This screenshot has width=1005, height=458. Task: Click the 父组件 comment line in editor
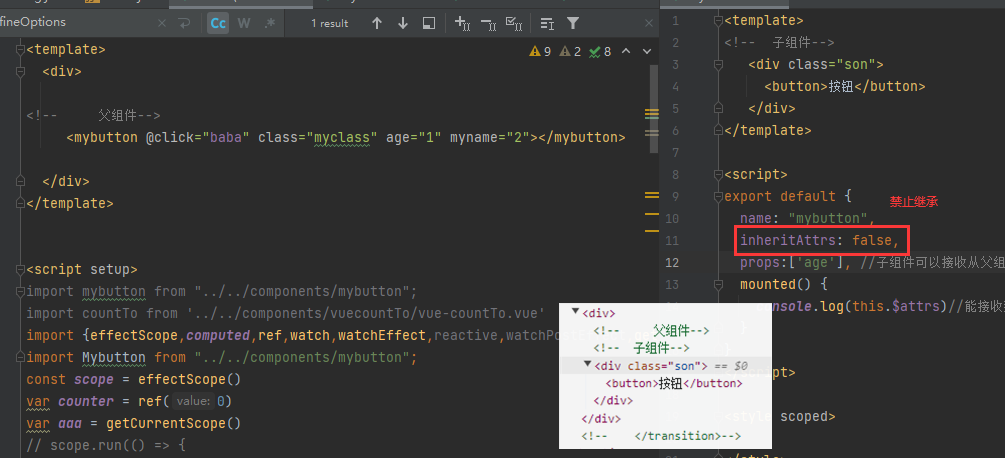click(94, 115)
